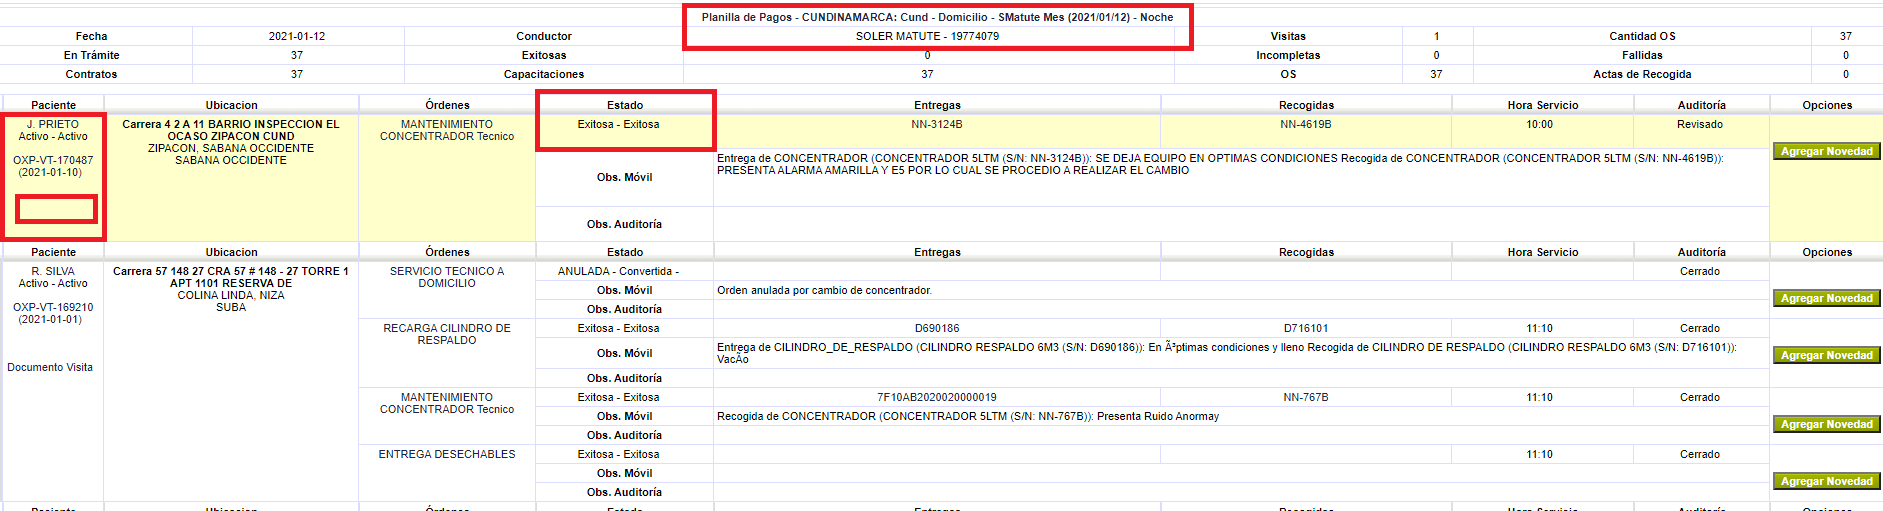Screen dimensions: 1883x511
Task: Click the Exitosa - Exitosa status in J. PRIETO's row
Action: click(618, 124)
